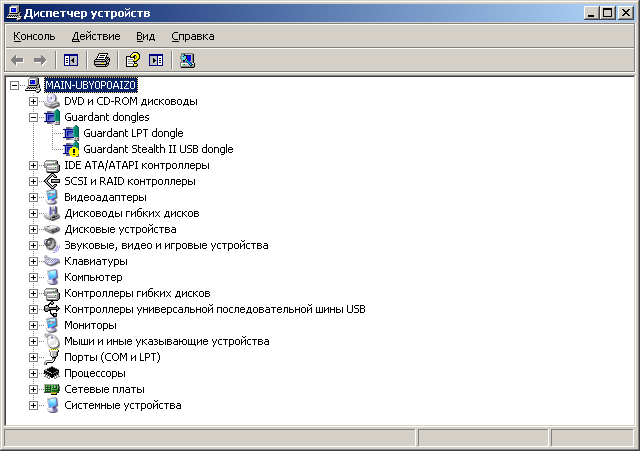Select Звуковые, видео и игровые устройства

pos(166,245)
